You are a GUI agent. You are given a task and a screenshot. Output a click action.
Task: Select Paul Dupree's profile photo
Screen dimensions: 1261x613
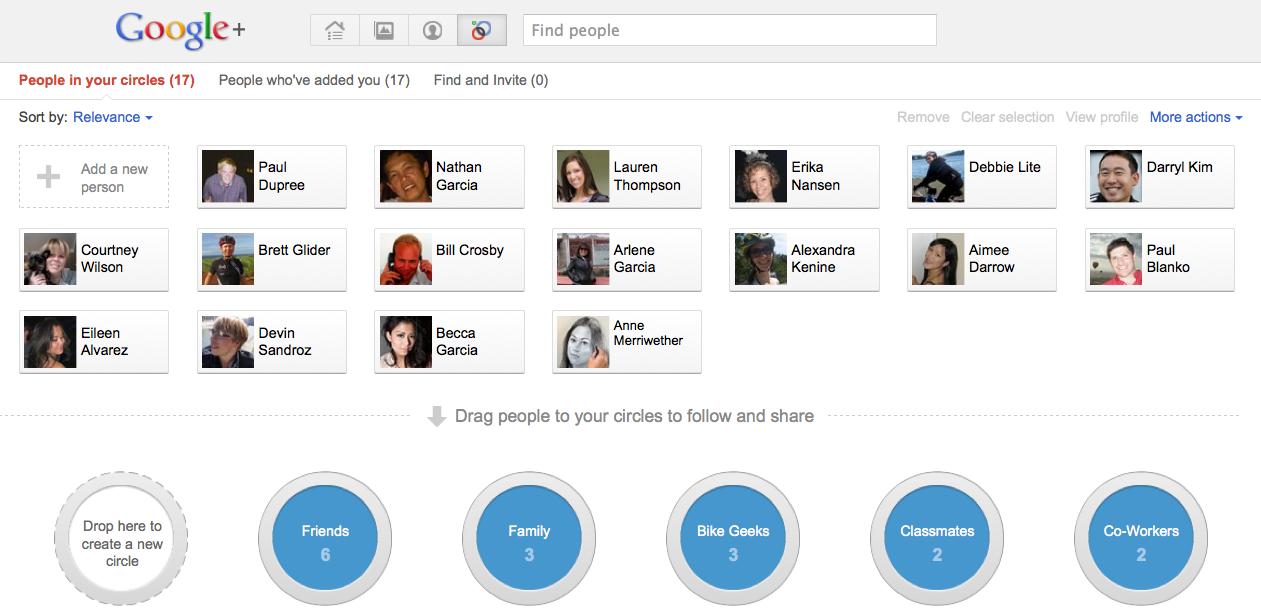(x=228, y=177)
